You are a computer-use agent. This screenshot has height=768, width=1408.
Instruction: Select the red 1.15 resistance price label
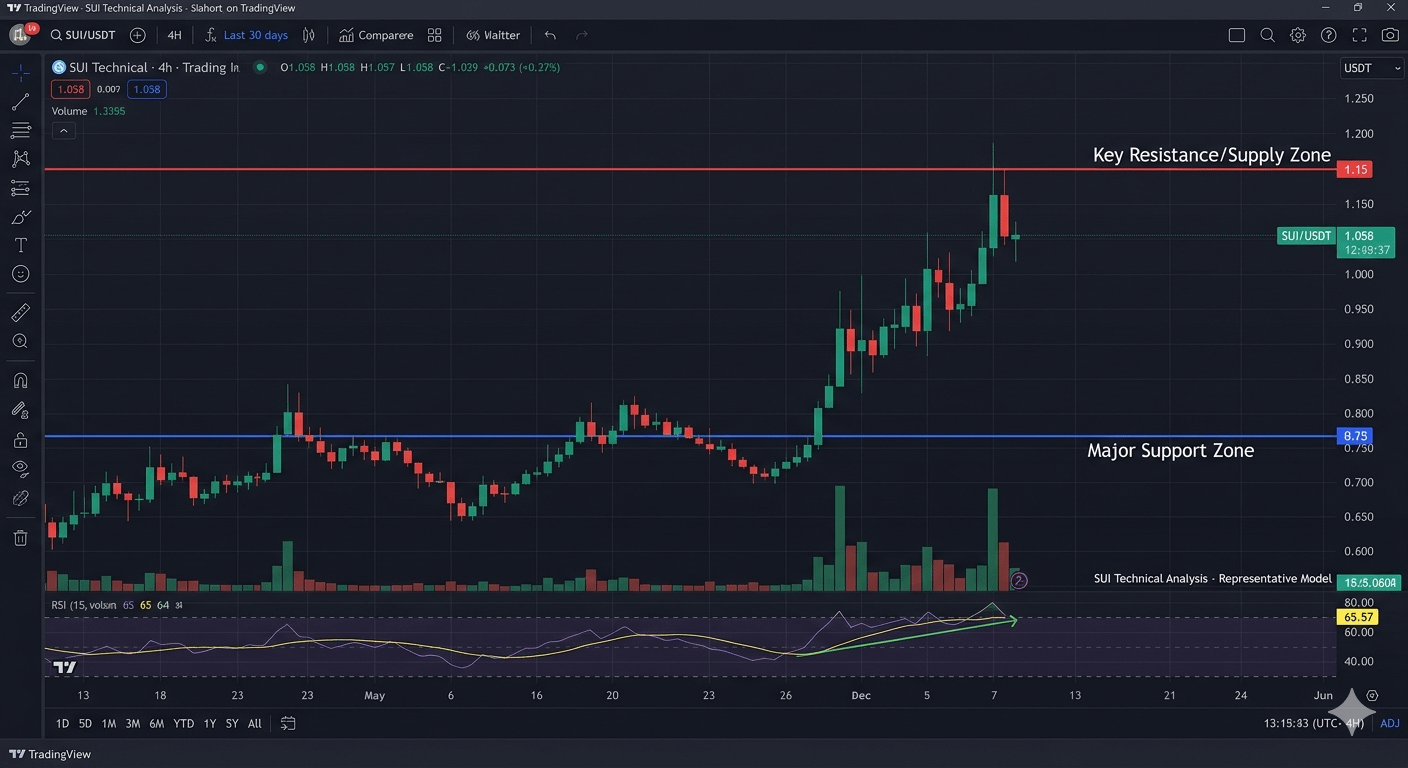coord(1355,170)
